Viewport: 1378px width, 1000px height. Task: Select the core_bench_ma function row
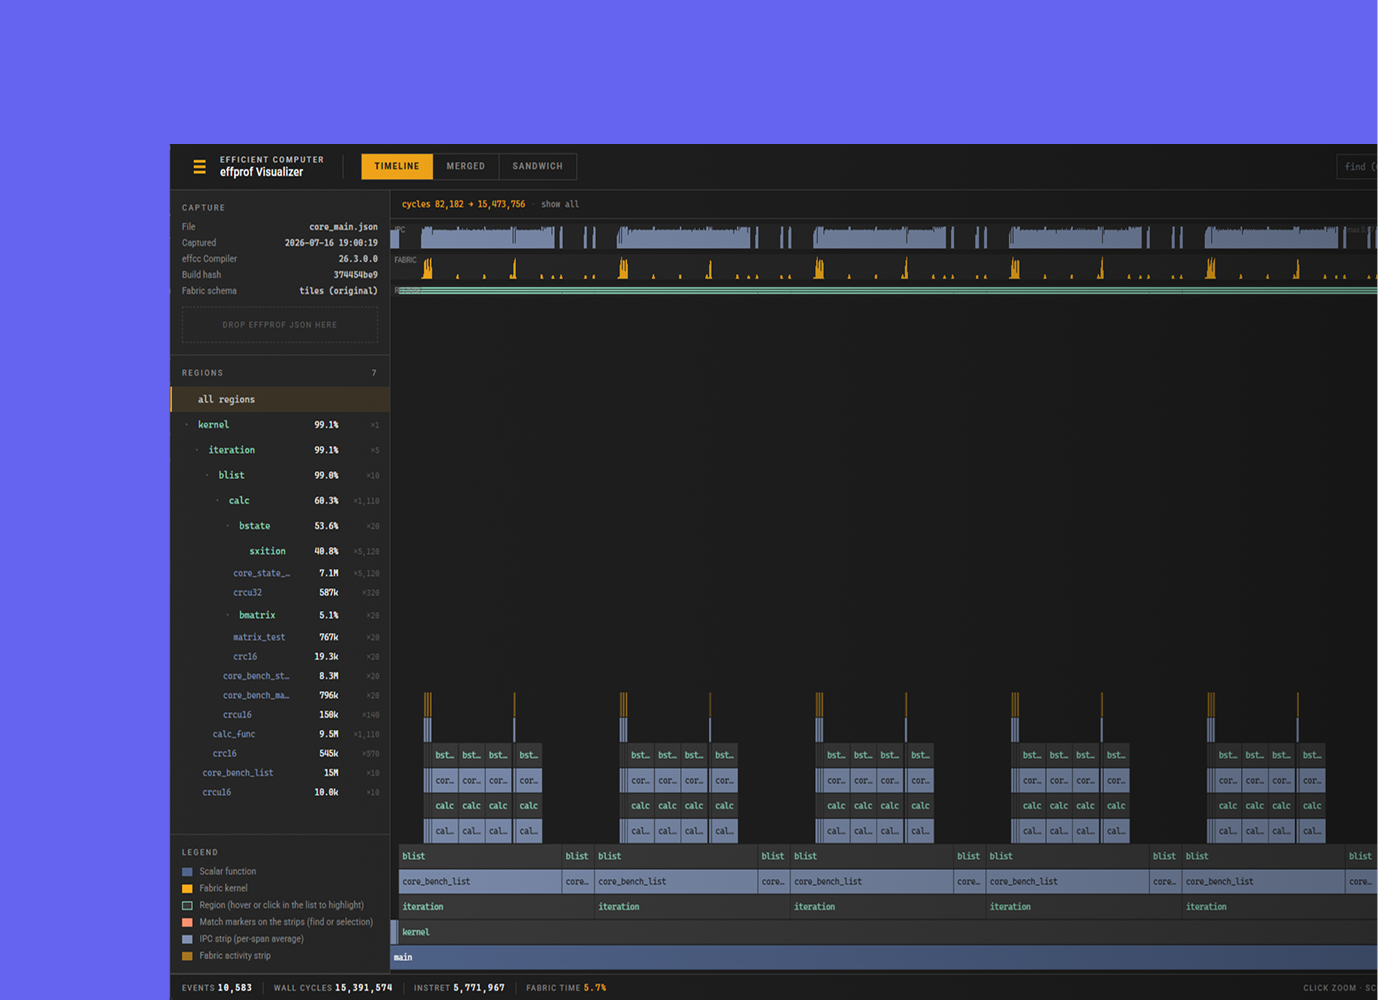(280, 695)
